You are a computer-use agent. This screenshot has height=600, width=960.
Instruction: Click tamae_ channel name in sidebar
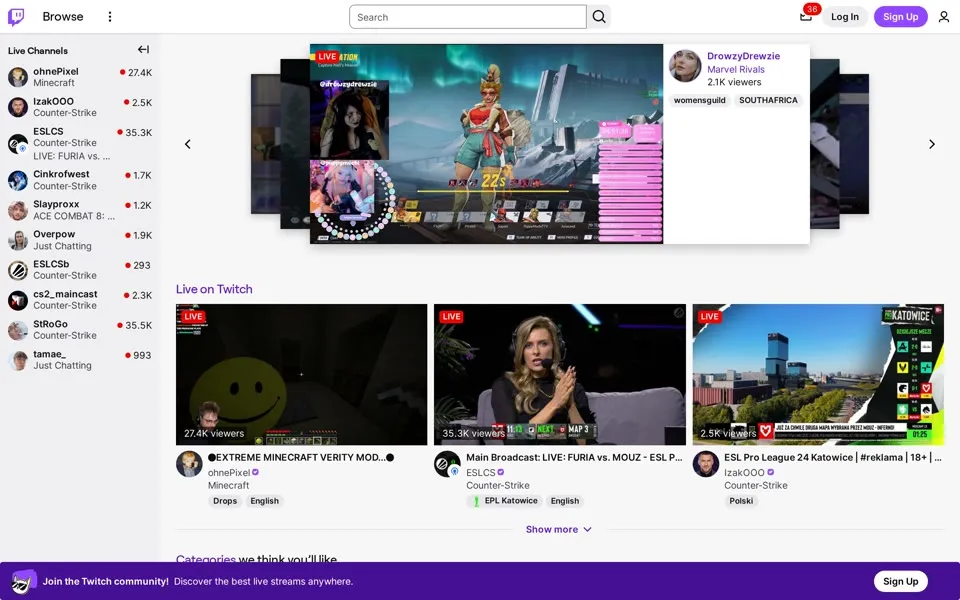(x=49, y=354)
